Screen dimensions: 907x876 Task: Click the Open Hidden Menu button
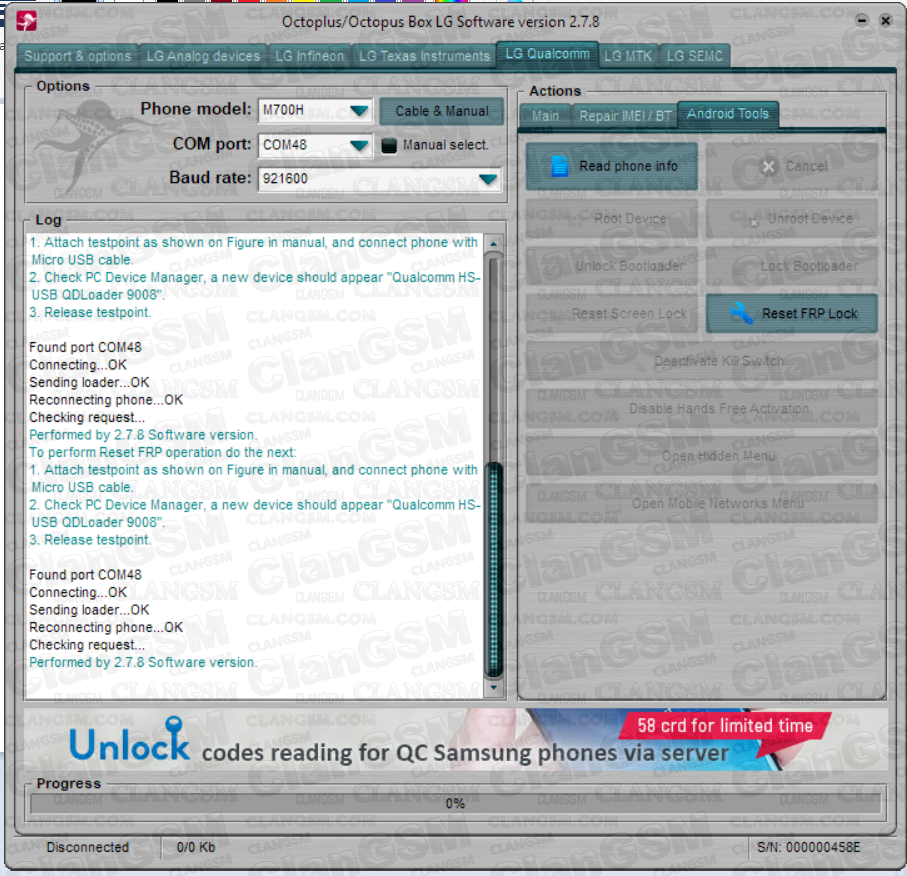tap(702, 456)
